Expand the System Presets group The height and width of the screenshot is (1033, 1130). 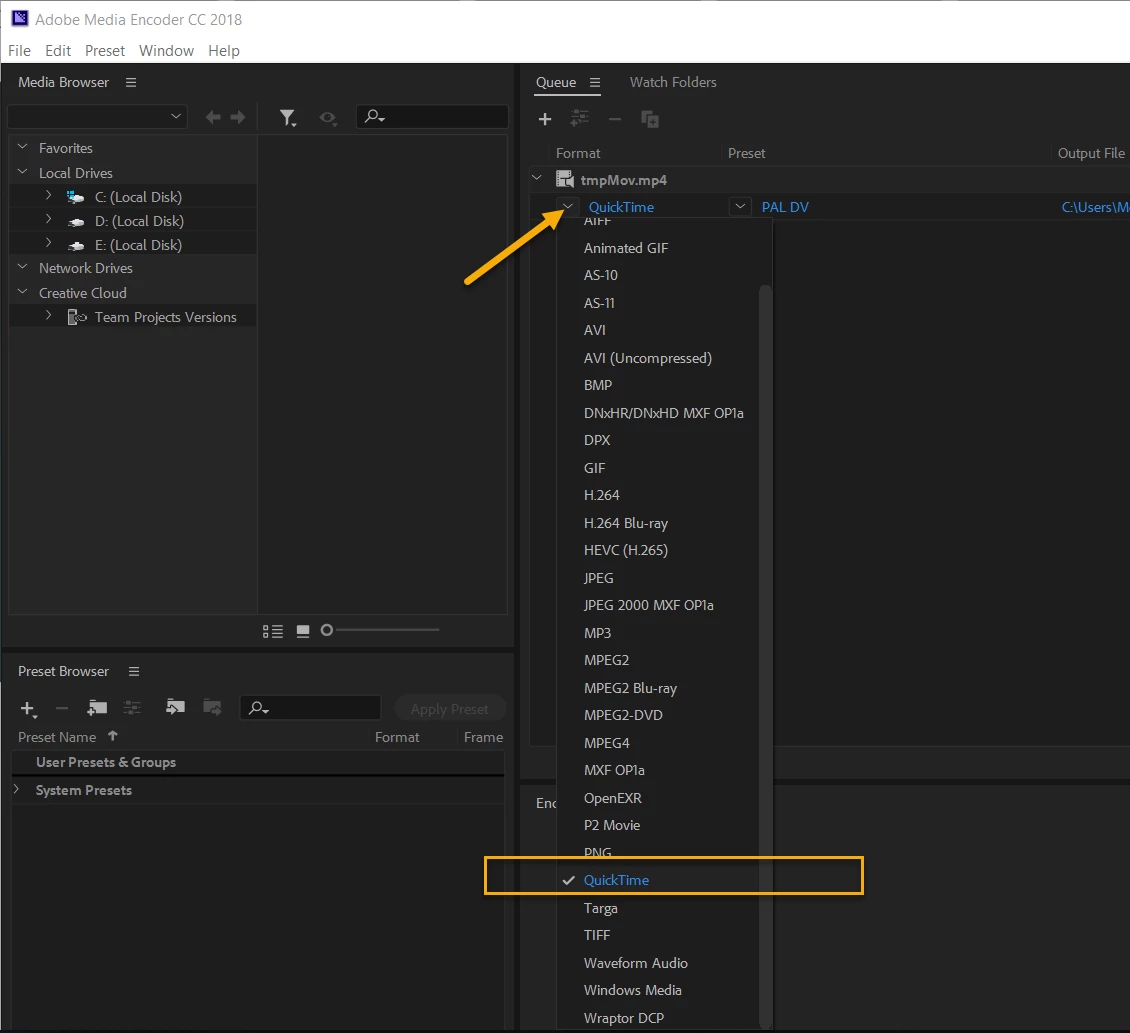[17, 789]
